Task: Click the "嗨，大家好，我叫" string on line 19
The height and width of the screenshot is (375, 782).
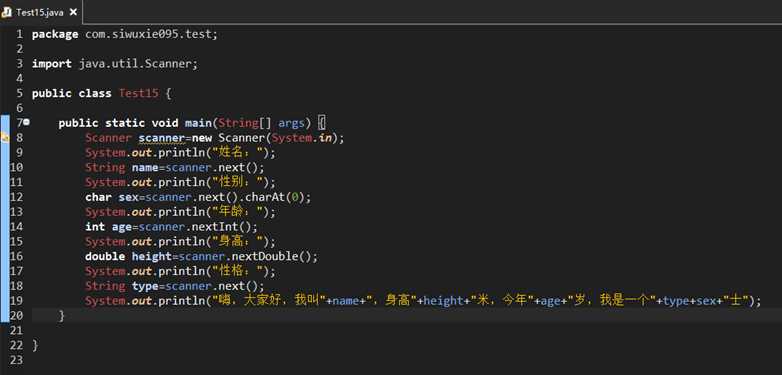Action: click(269, 301)
